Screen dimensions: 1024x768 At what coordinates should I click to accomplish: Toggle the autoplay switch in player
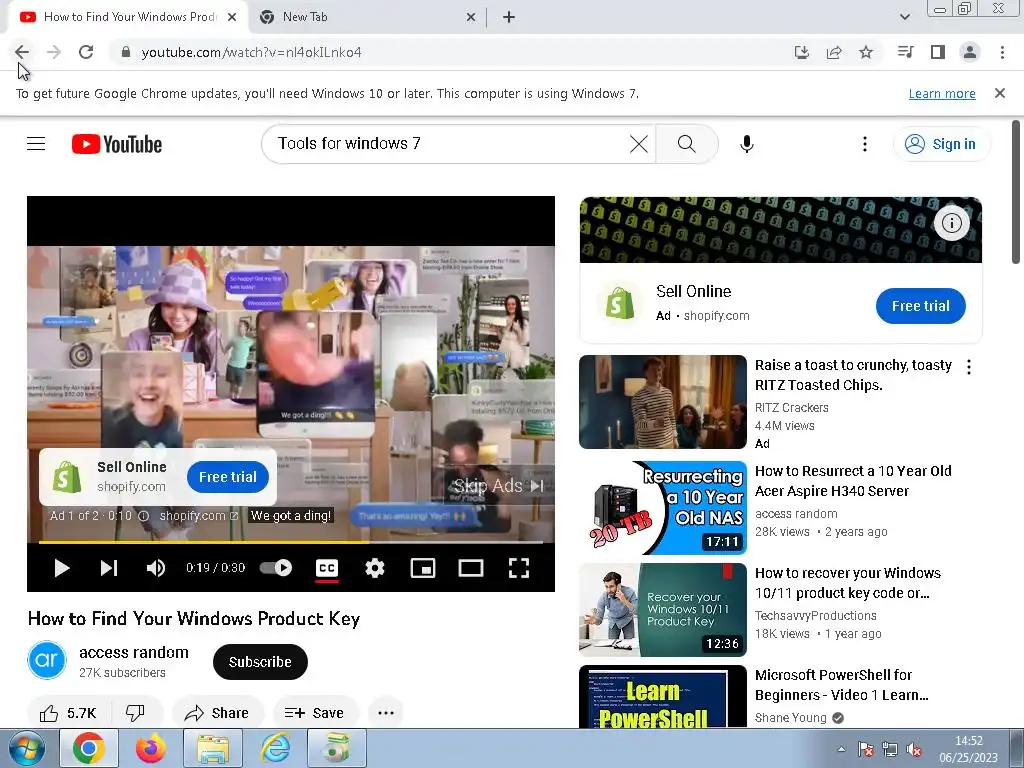[276, 568]
